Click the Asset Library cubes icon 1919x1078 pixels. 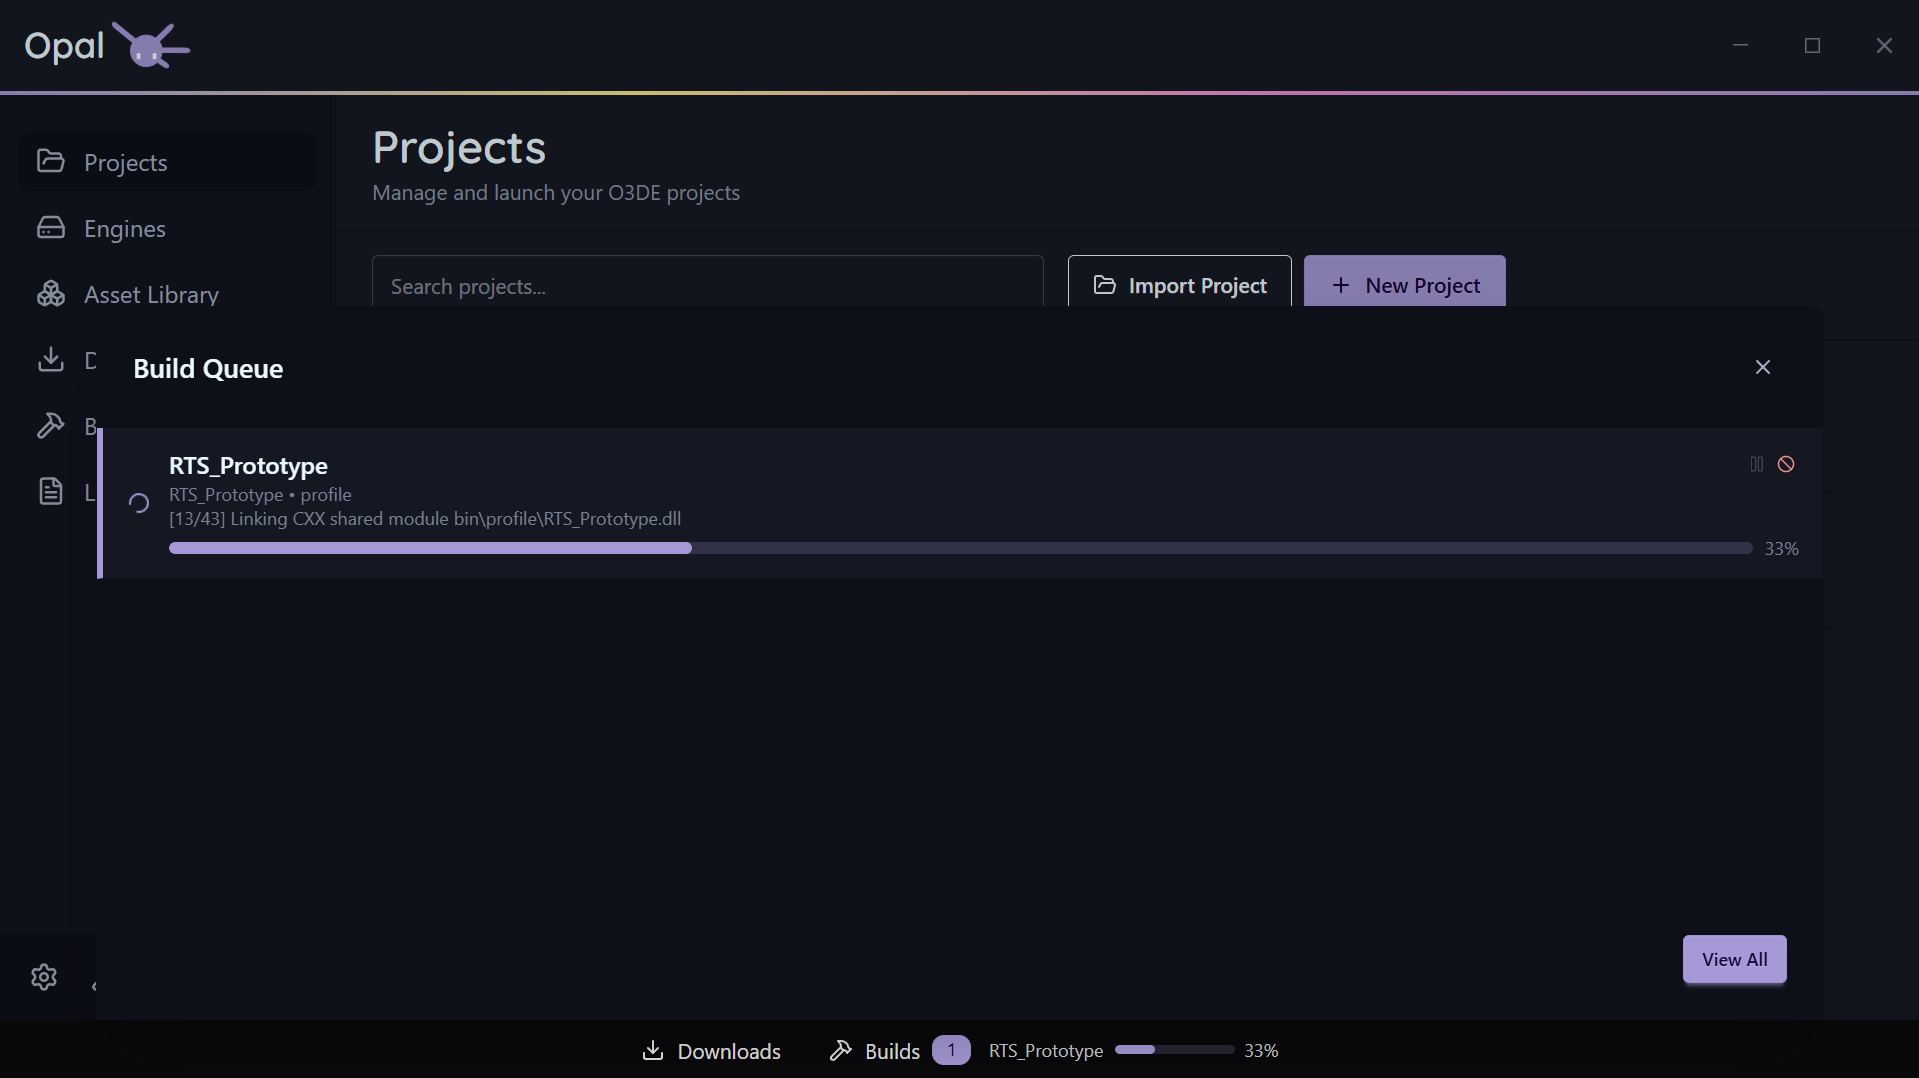click(51, 294)
